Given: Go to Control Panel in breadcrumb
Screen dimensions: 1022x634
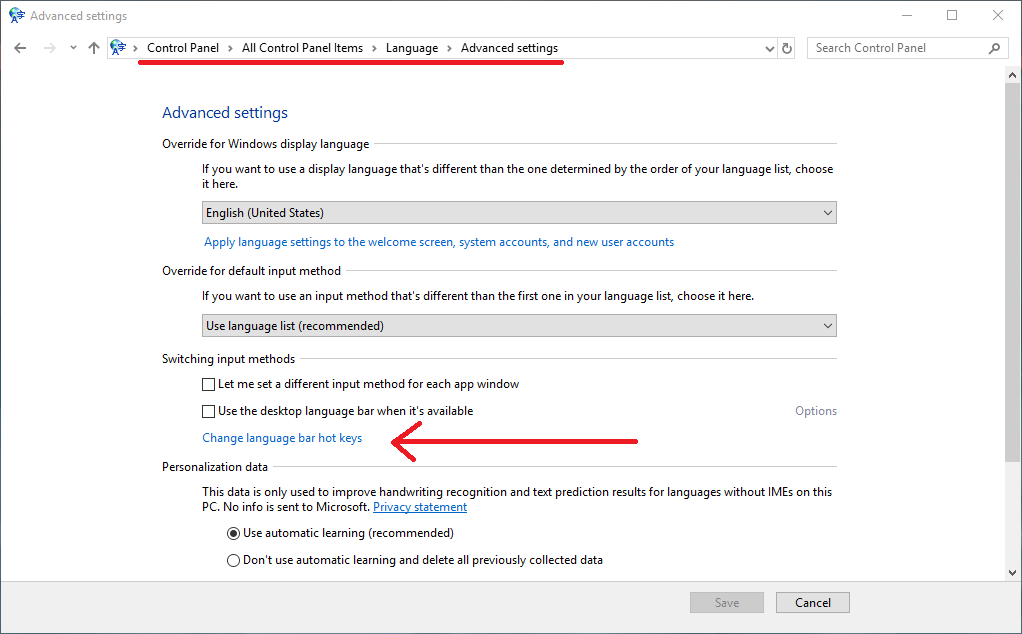Looking at the screenshot, I should coord(182,48).
